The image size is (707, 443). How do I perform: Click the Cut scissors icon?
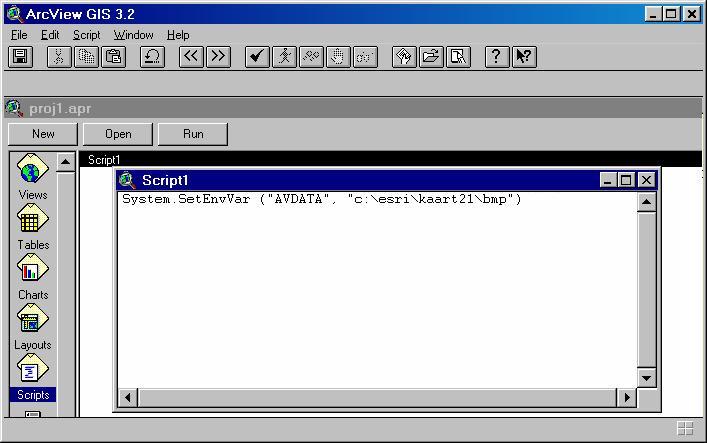(60, 57)
